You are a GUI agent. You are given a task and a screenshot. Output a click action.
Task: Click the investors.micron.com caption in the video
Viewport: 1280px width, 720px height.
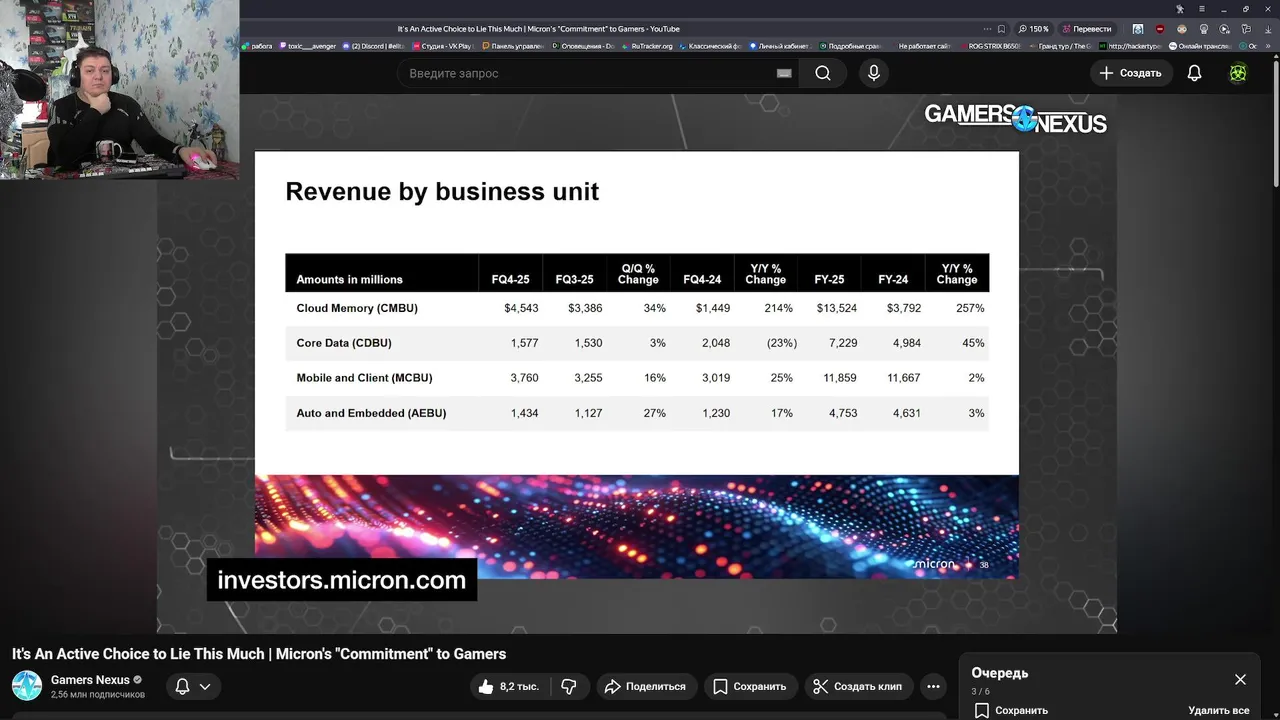tap(341, 580)
